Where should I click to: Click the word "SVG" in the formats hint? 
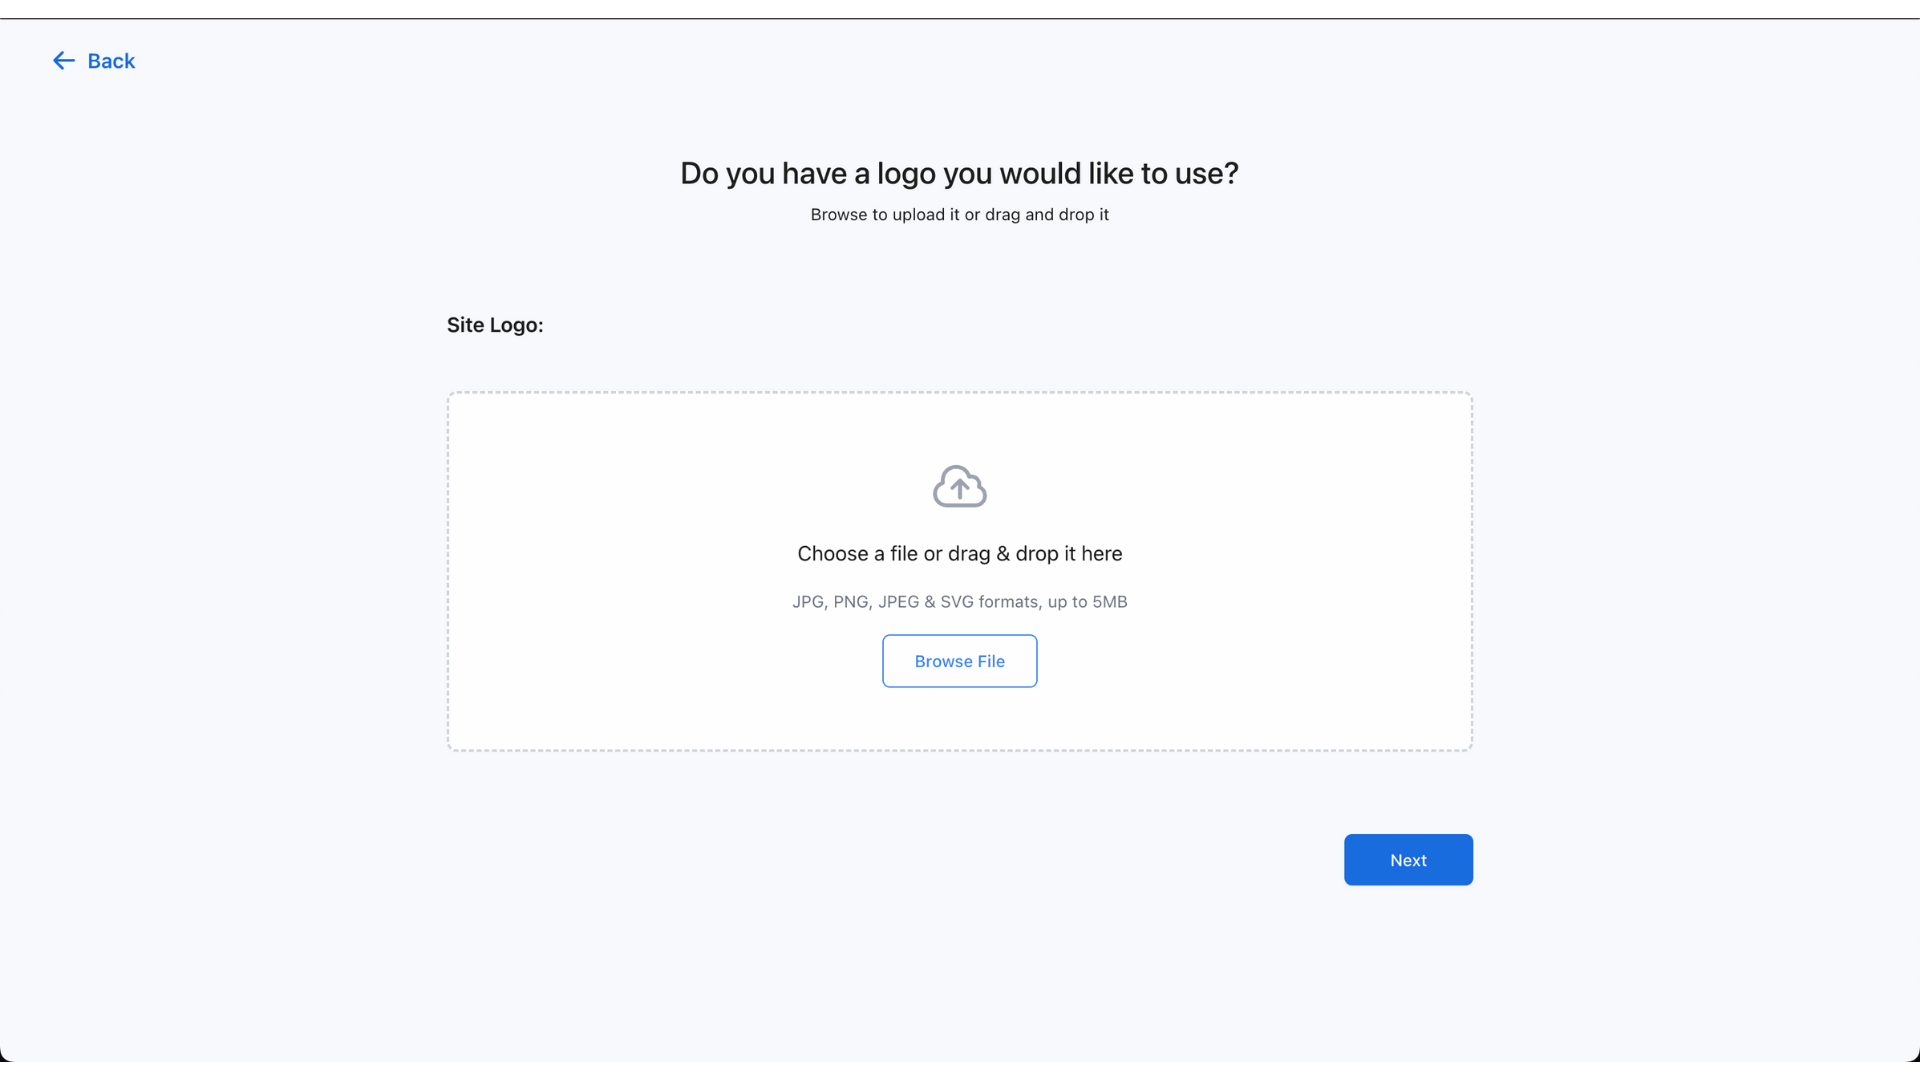(x=956, y=602)
